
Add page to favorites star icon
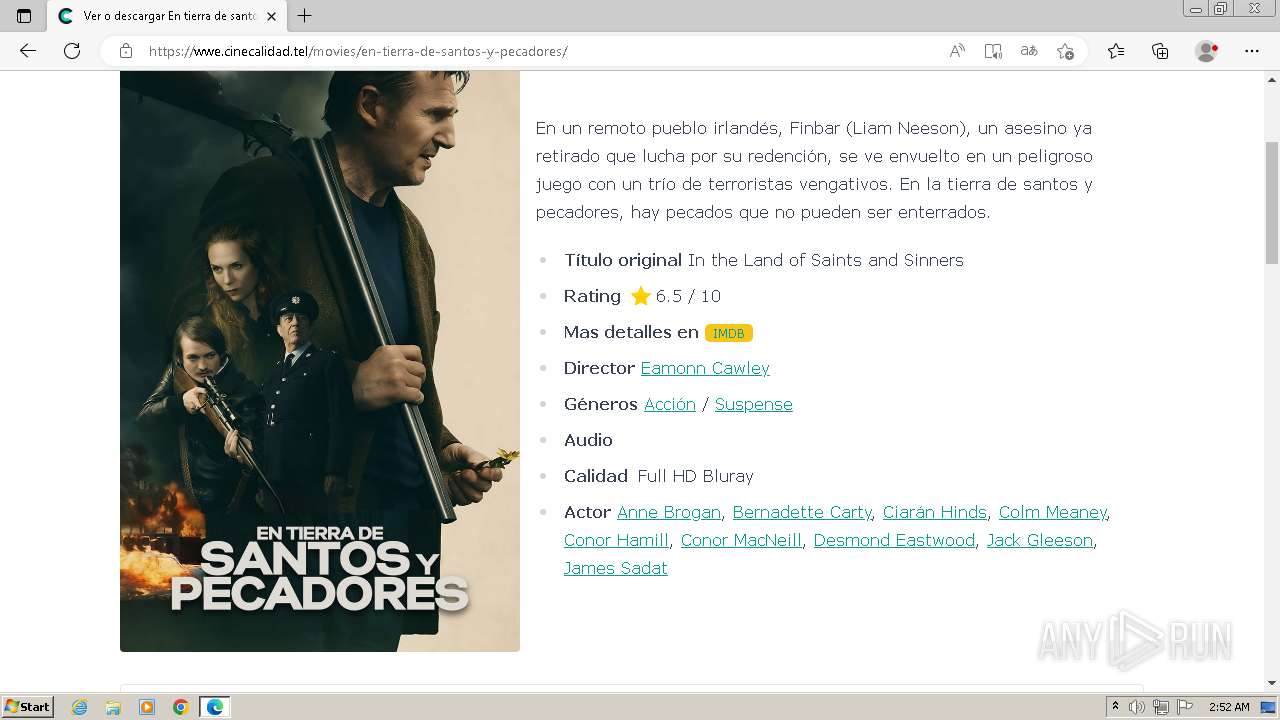(1065, 51)
